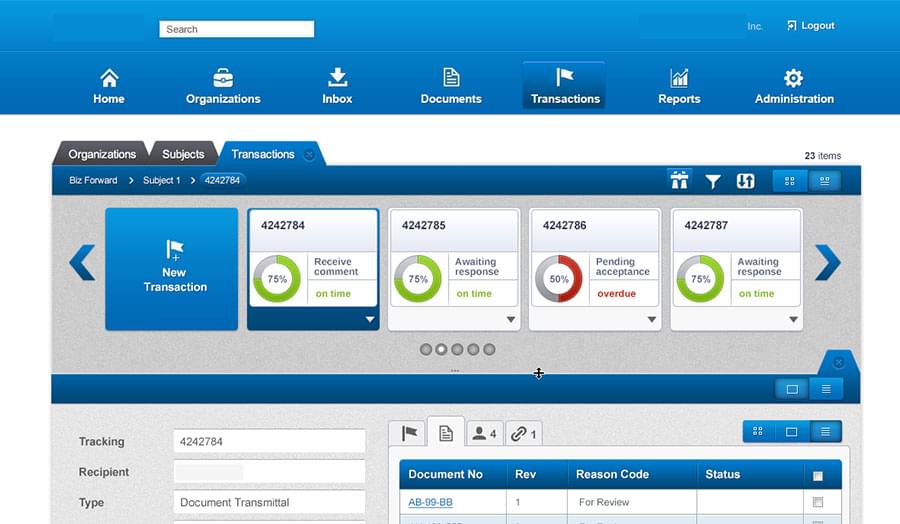This screenshot has width=900, height=524.
Task: Expand dropdown arrow on card 4242785
Action: tap(511, 320)
